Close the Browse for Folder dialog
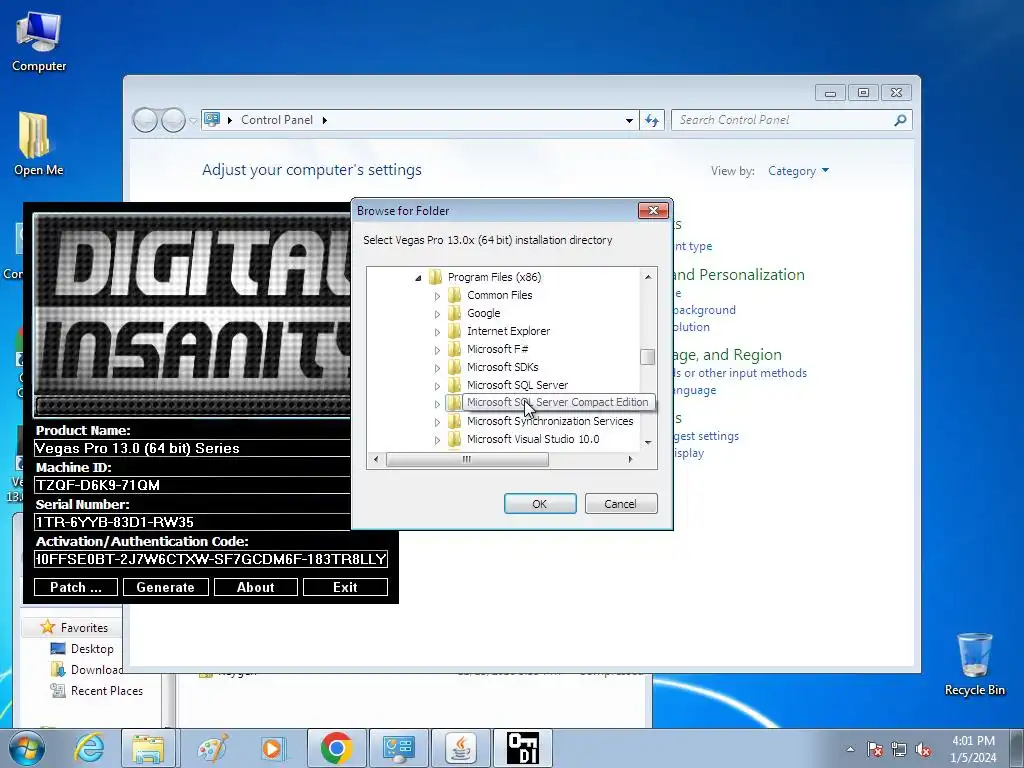Screen dimensions: 1024x768 pos(653,210)
